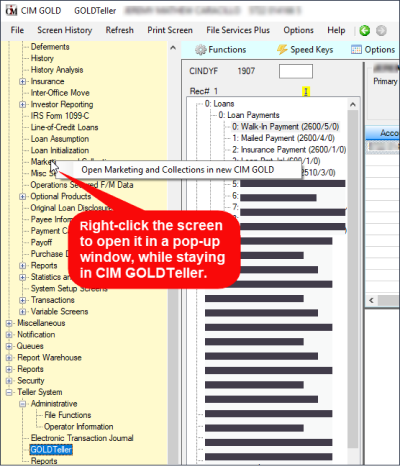The width and height of the screenshot is (400, 466).
Task: Open Loan Assumption screen
Action: click(x=60, y=139)
